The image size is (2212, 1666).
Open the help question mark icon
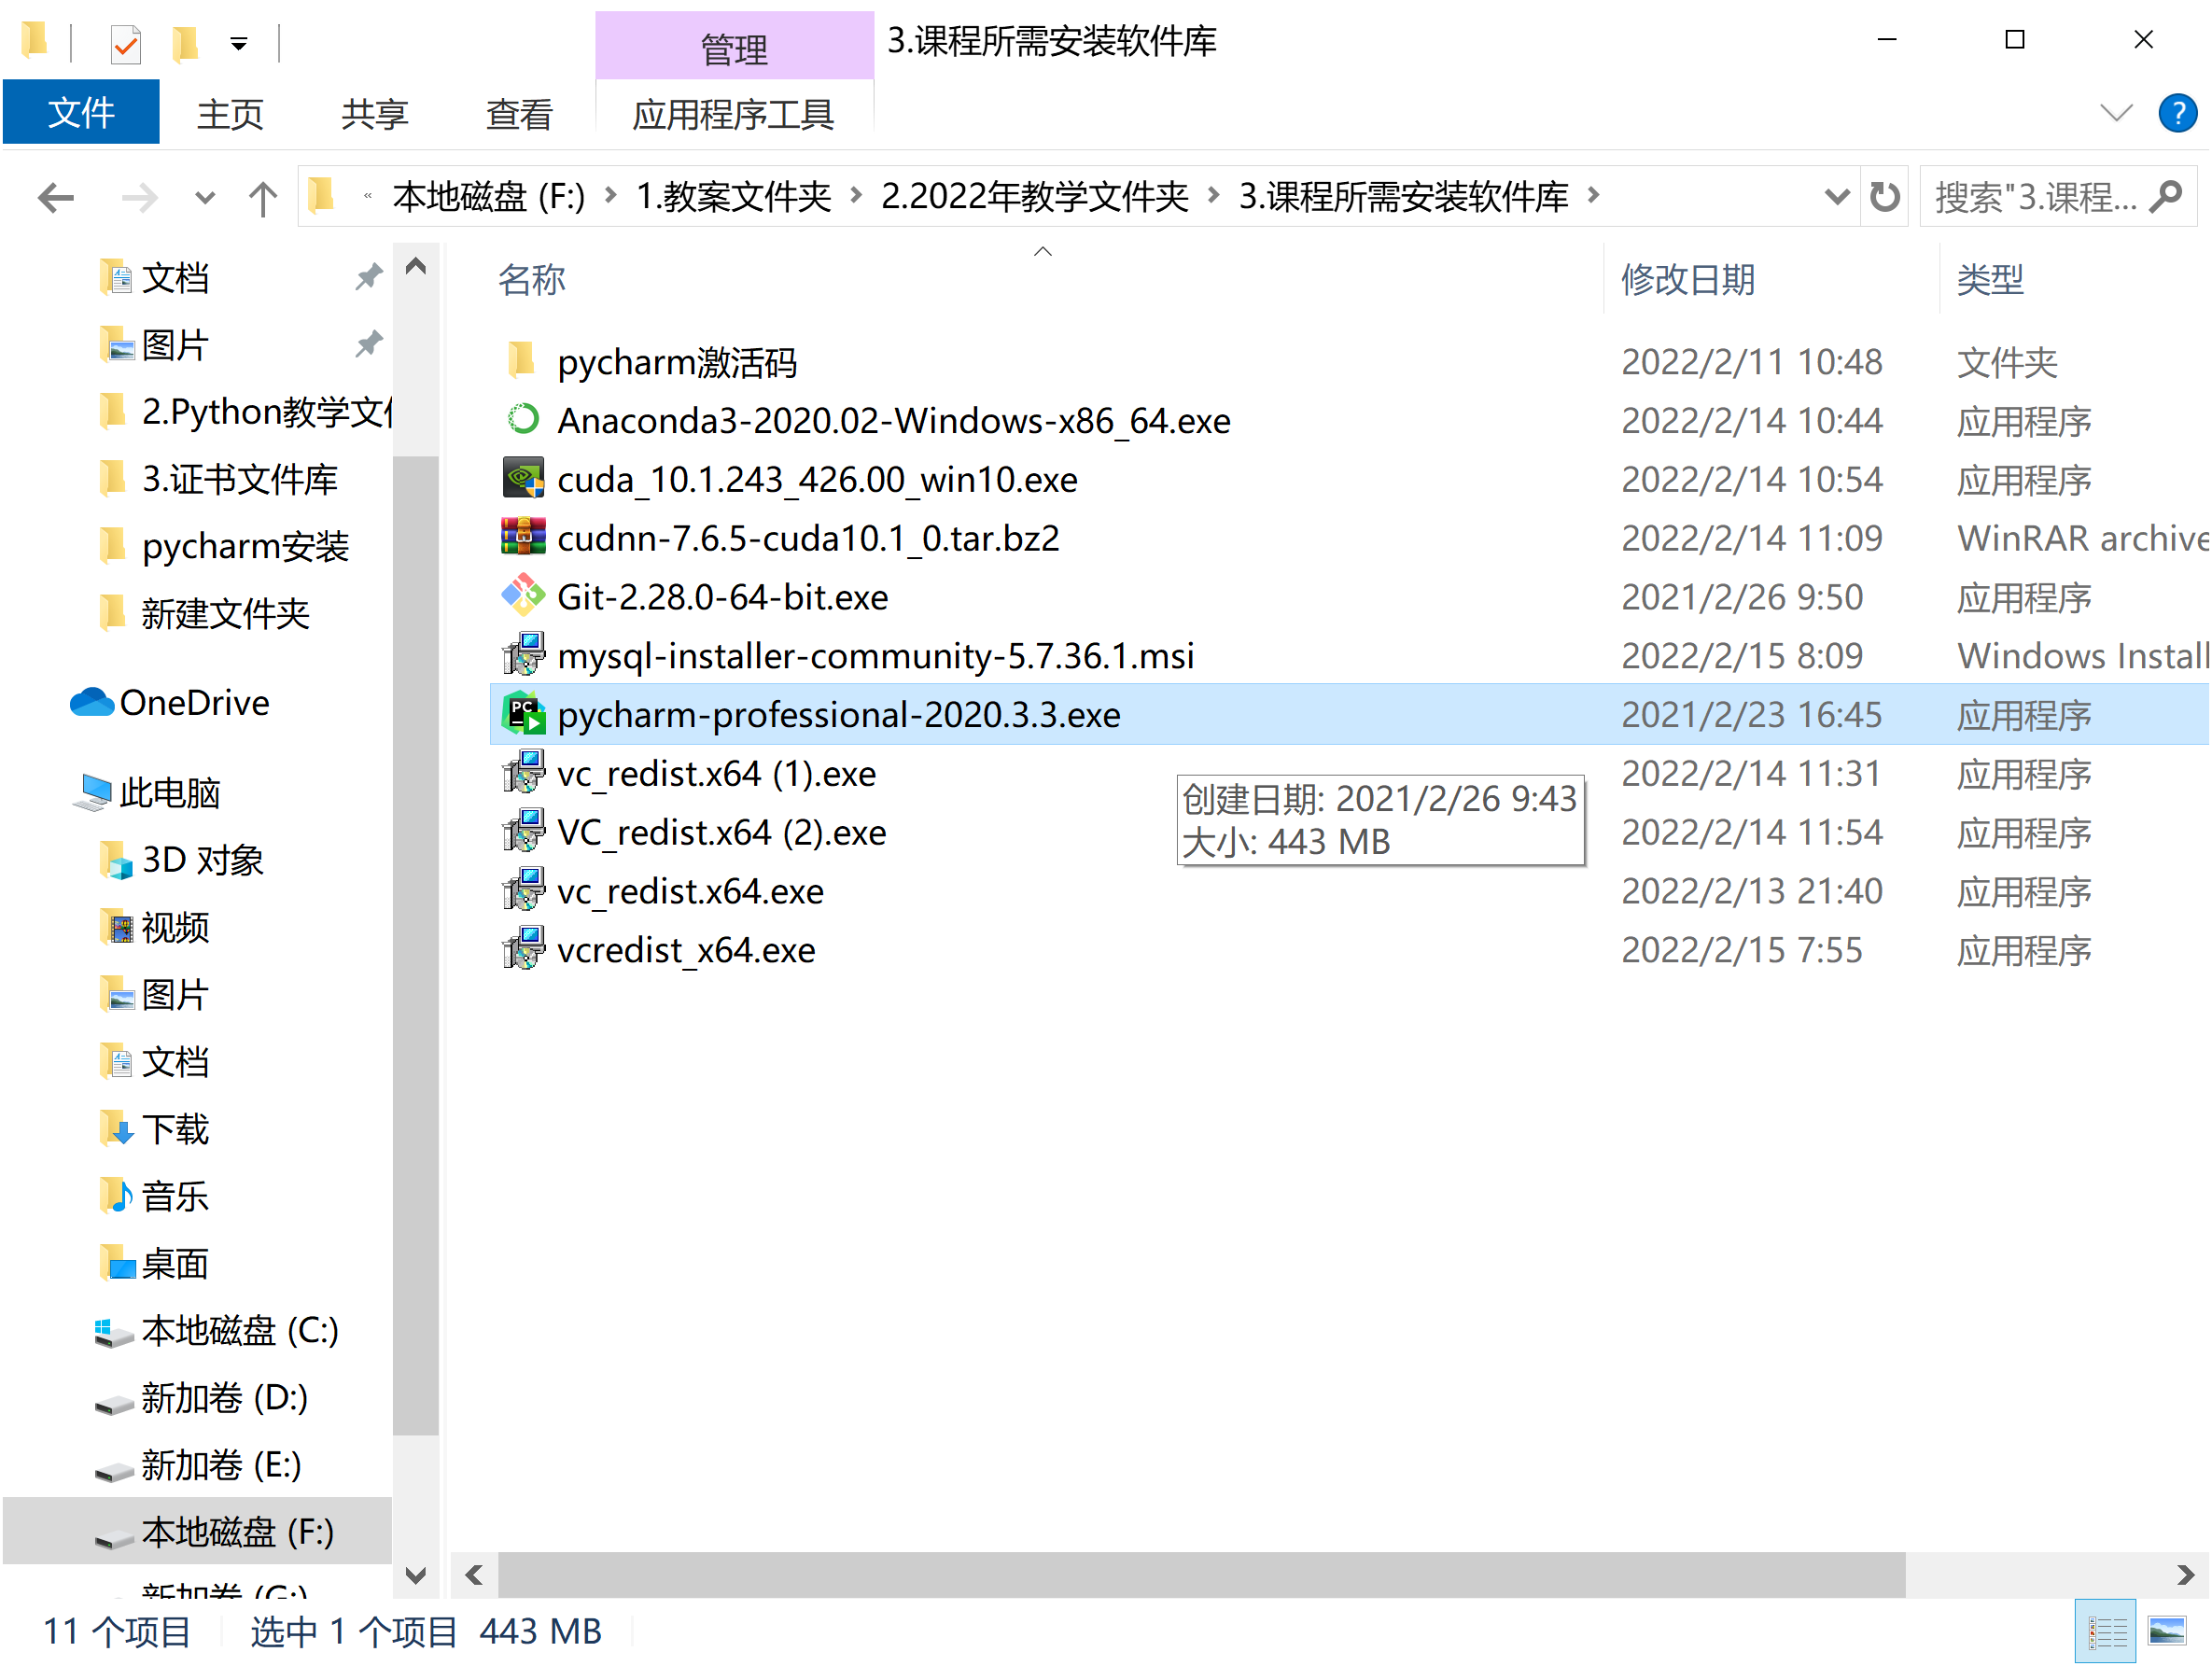click(x=2177, y=113)
